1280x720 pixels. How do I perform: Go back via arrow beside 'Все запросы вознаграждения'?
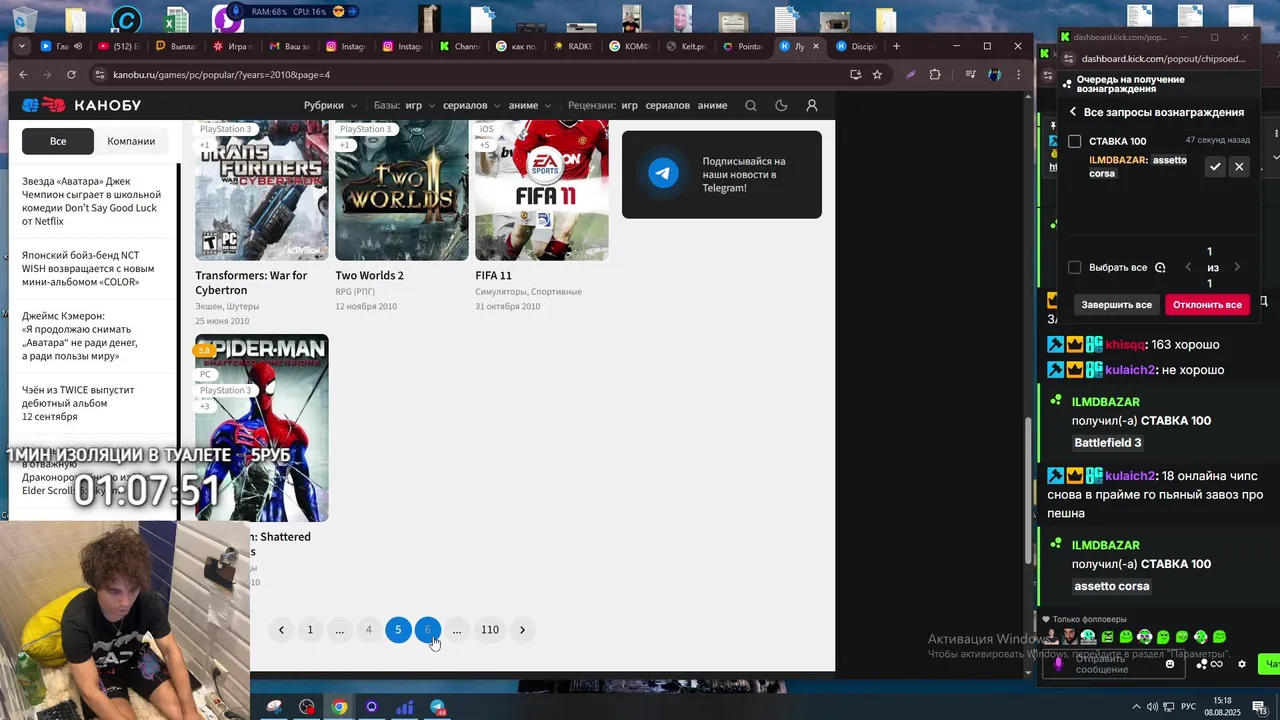[x=1073, y=112]
